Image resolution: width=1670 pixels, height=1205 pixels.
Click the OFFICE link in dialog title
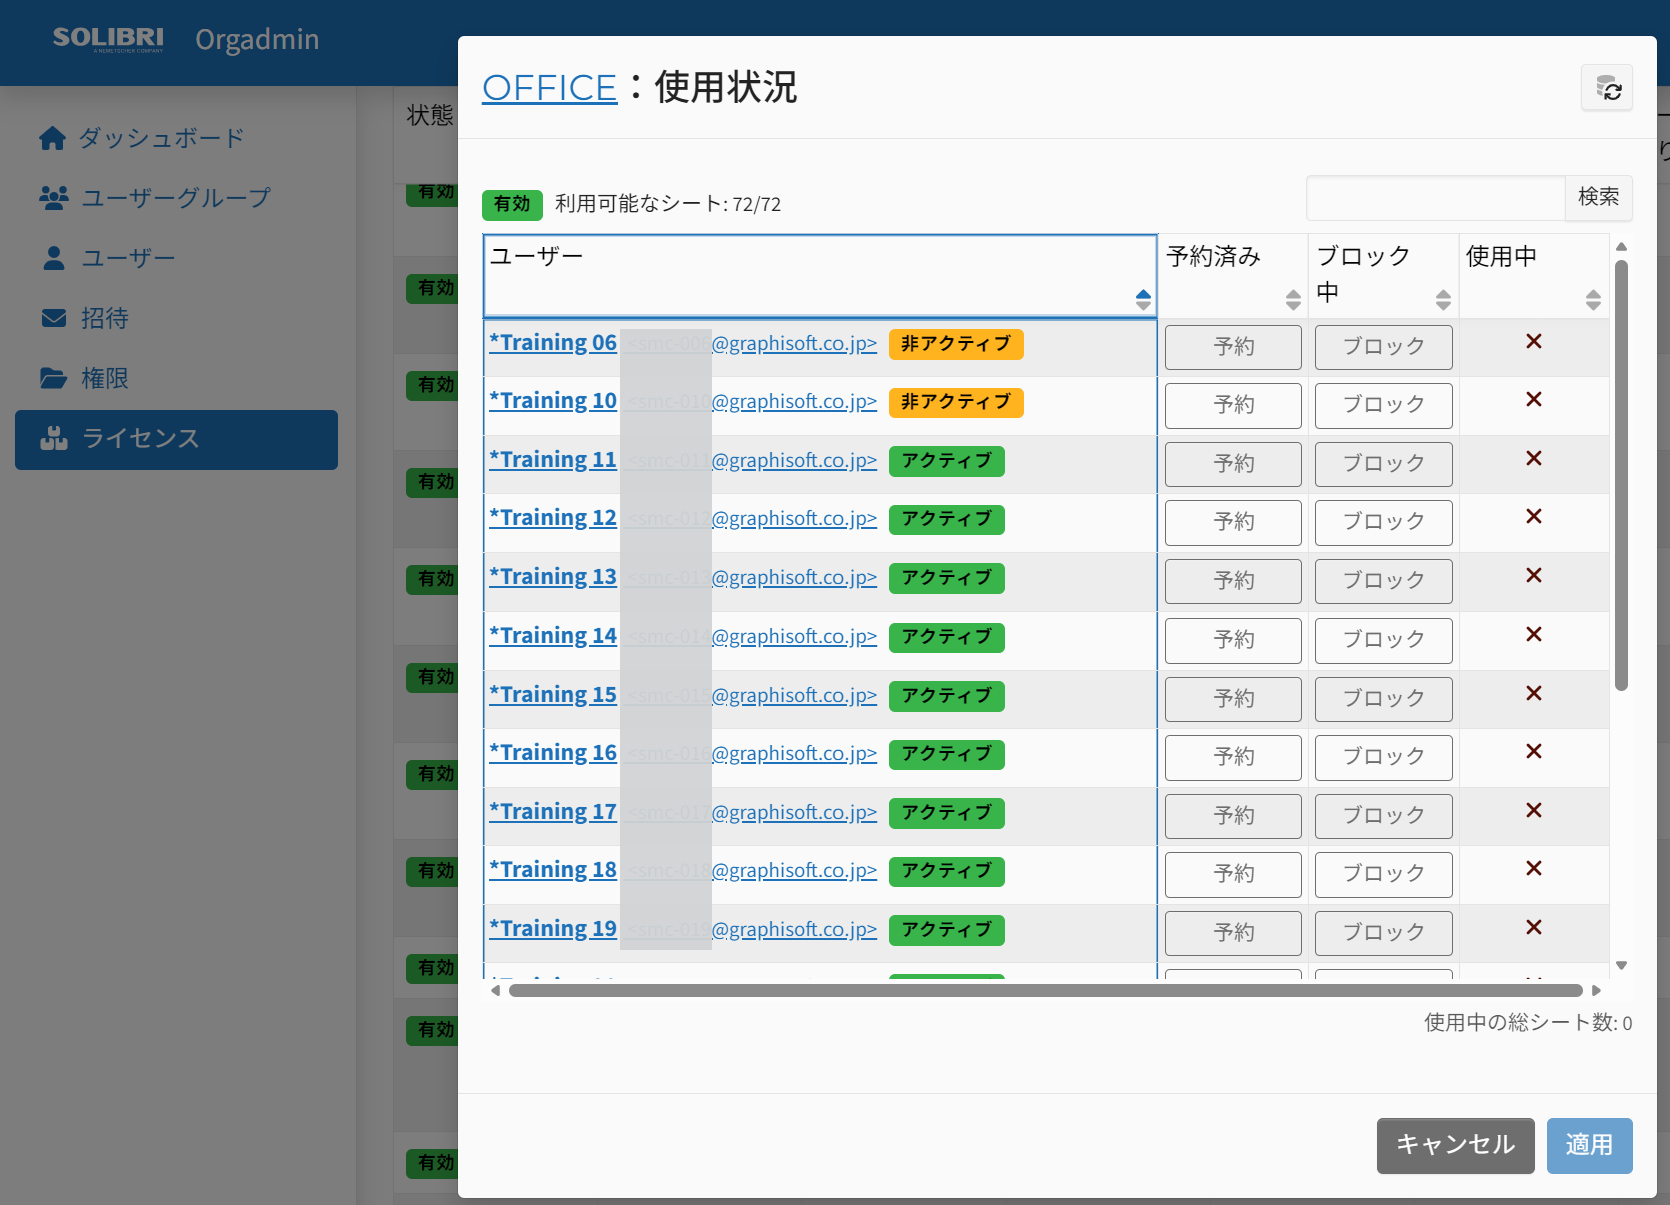pyautogui.click(x=549, y=88)
